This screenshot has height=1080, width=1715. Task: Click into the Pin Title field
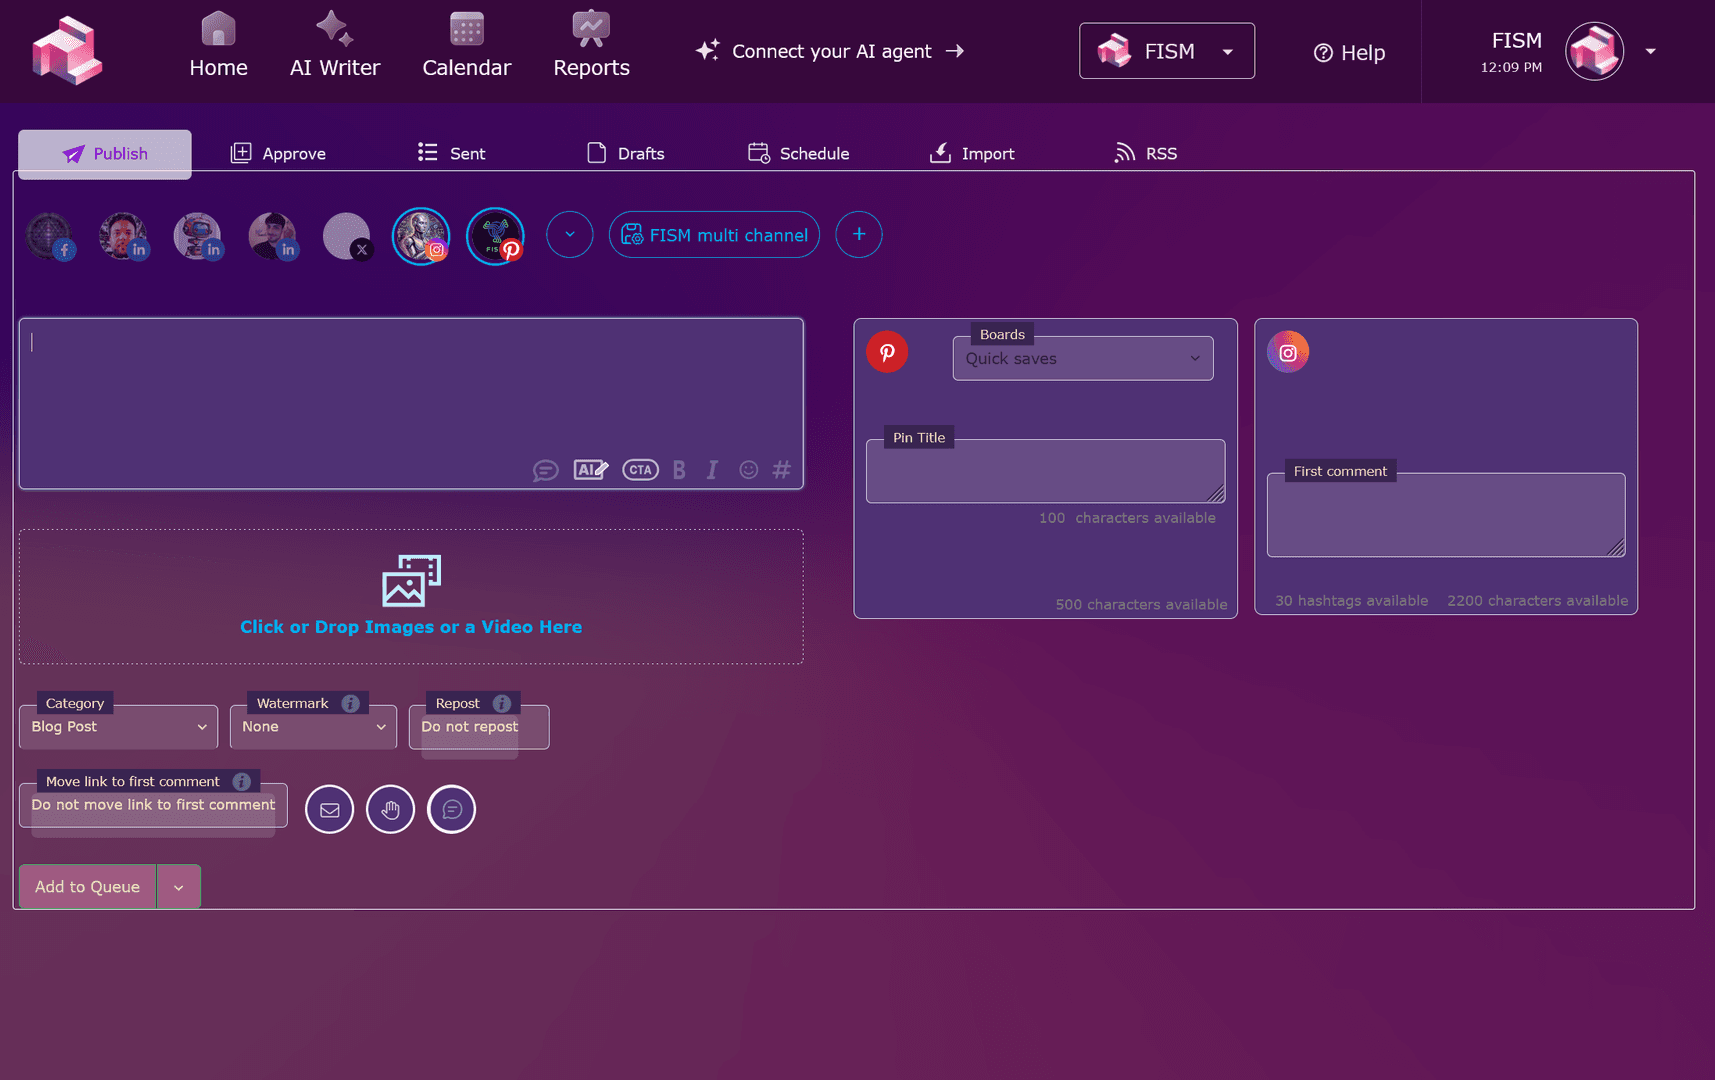point(1045,471)
